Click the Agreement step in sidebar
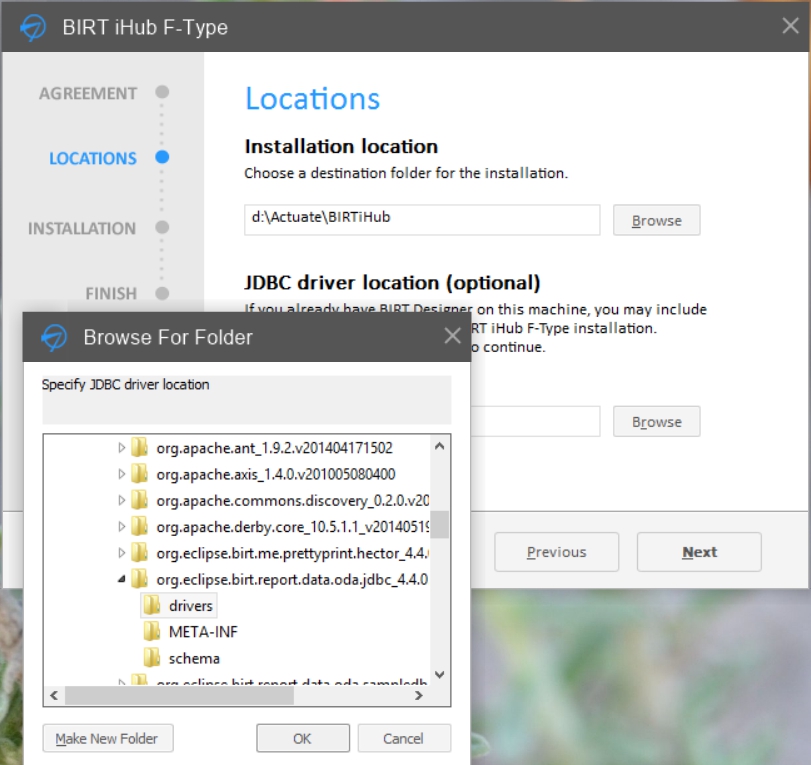This screenshot has height=765, width=811. pyautogui.click(x=88, y=93)
